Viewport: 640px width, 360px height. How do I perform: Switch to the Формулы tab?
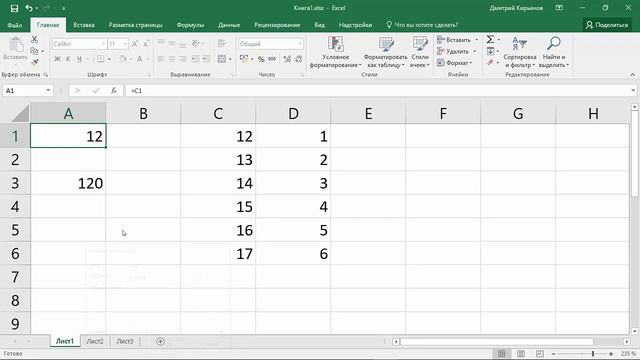tap(190, 25)
